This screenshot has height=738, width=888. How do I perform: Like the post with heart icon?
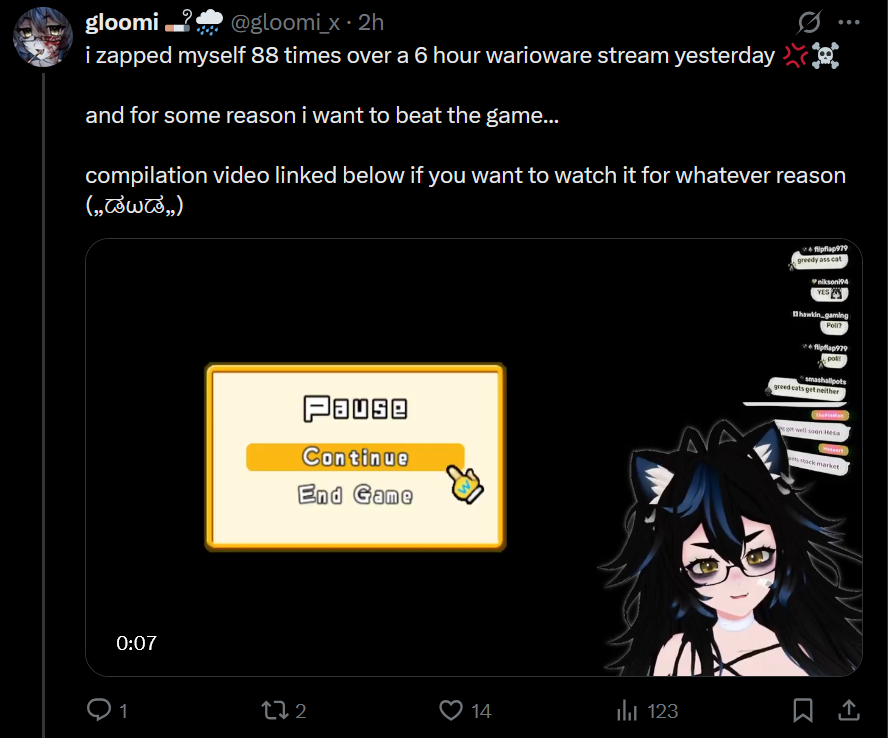451,710
